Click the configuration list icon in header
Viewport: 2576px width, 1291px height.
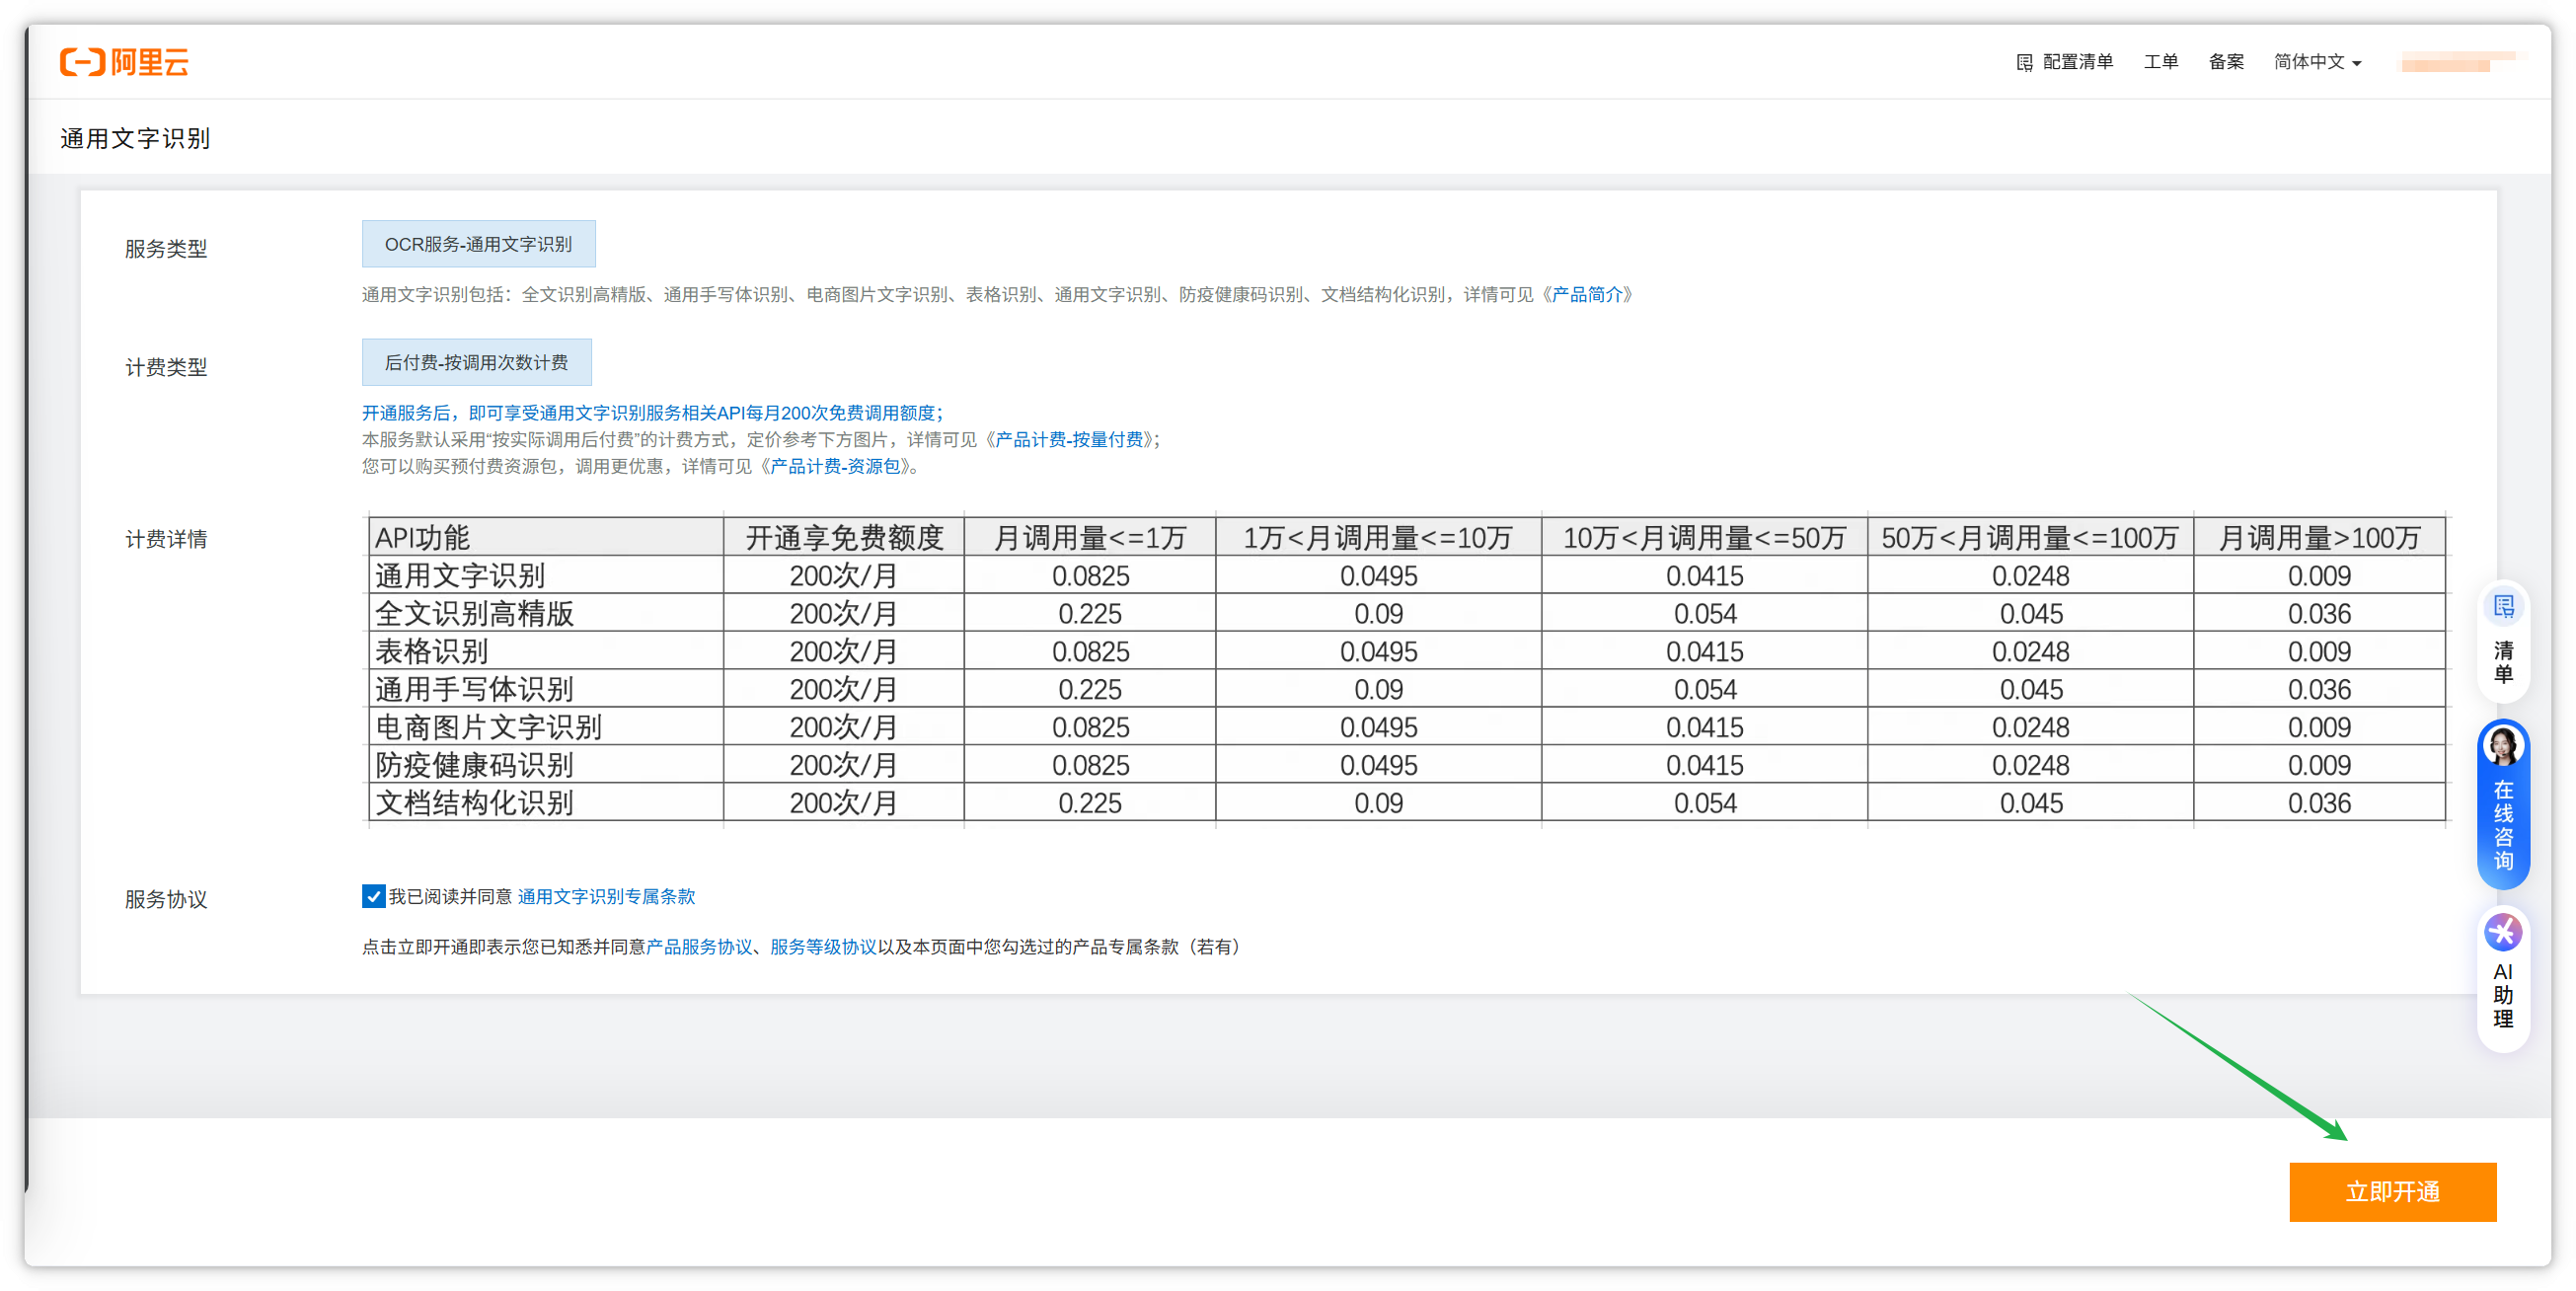[2024, 63]
